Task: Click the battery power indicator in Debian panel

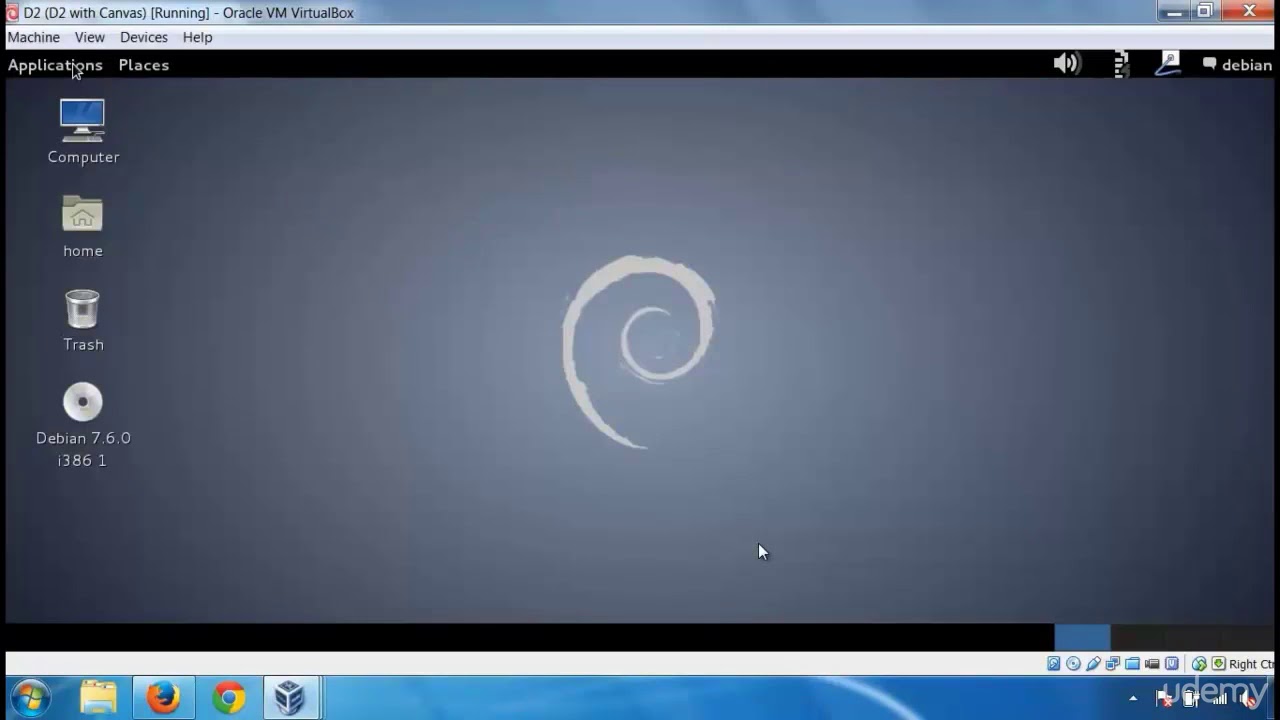Action: (1121, 64)
